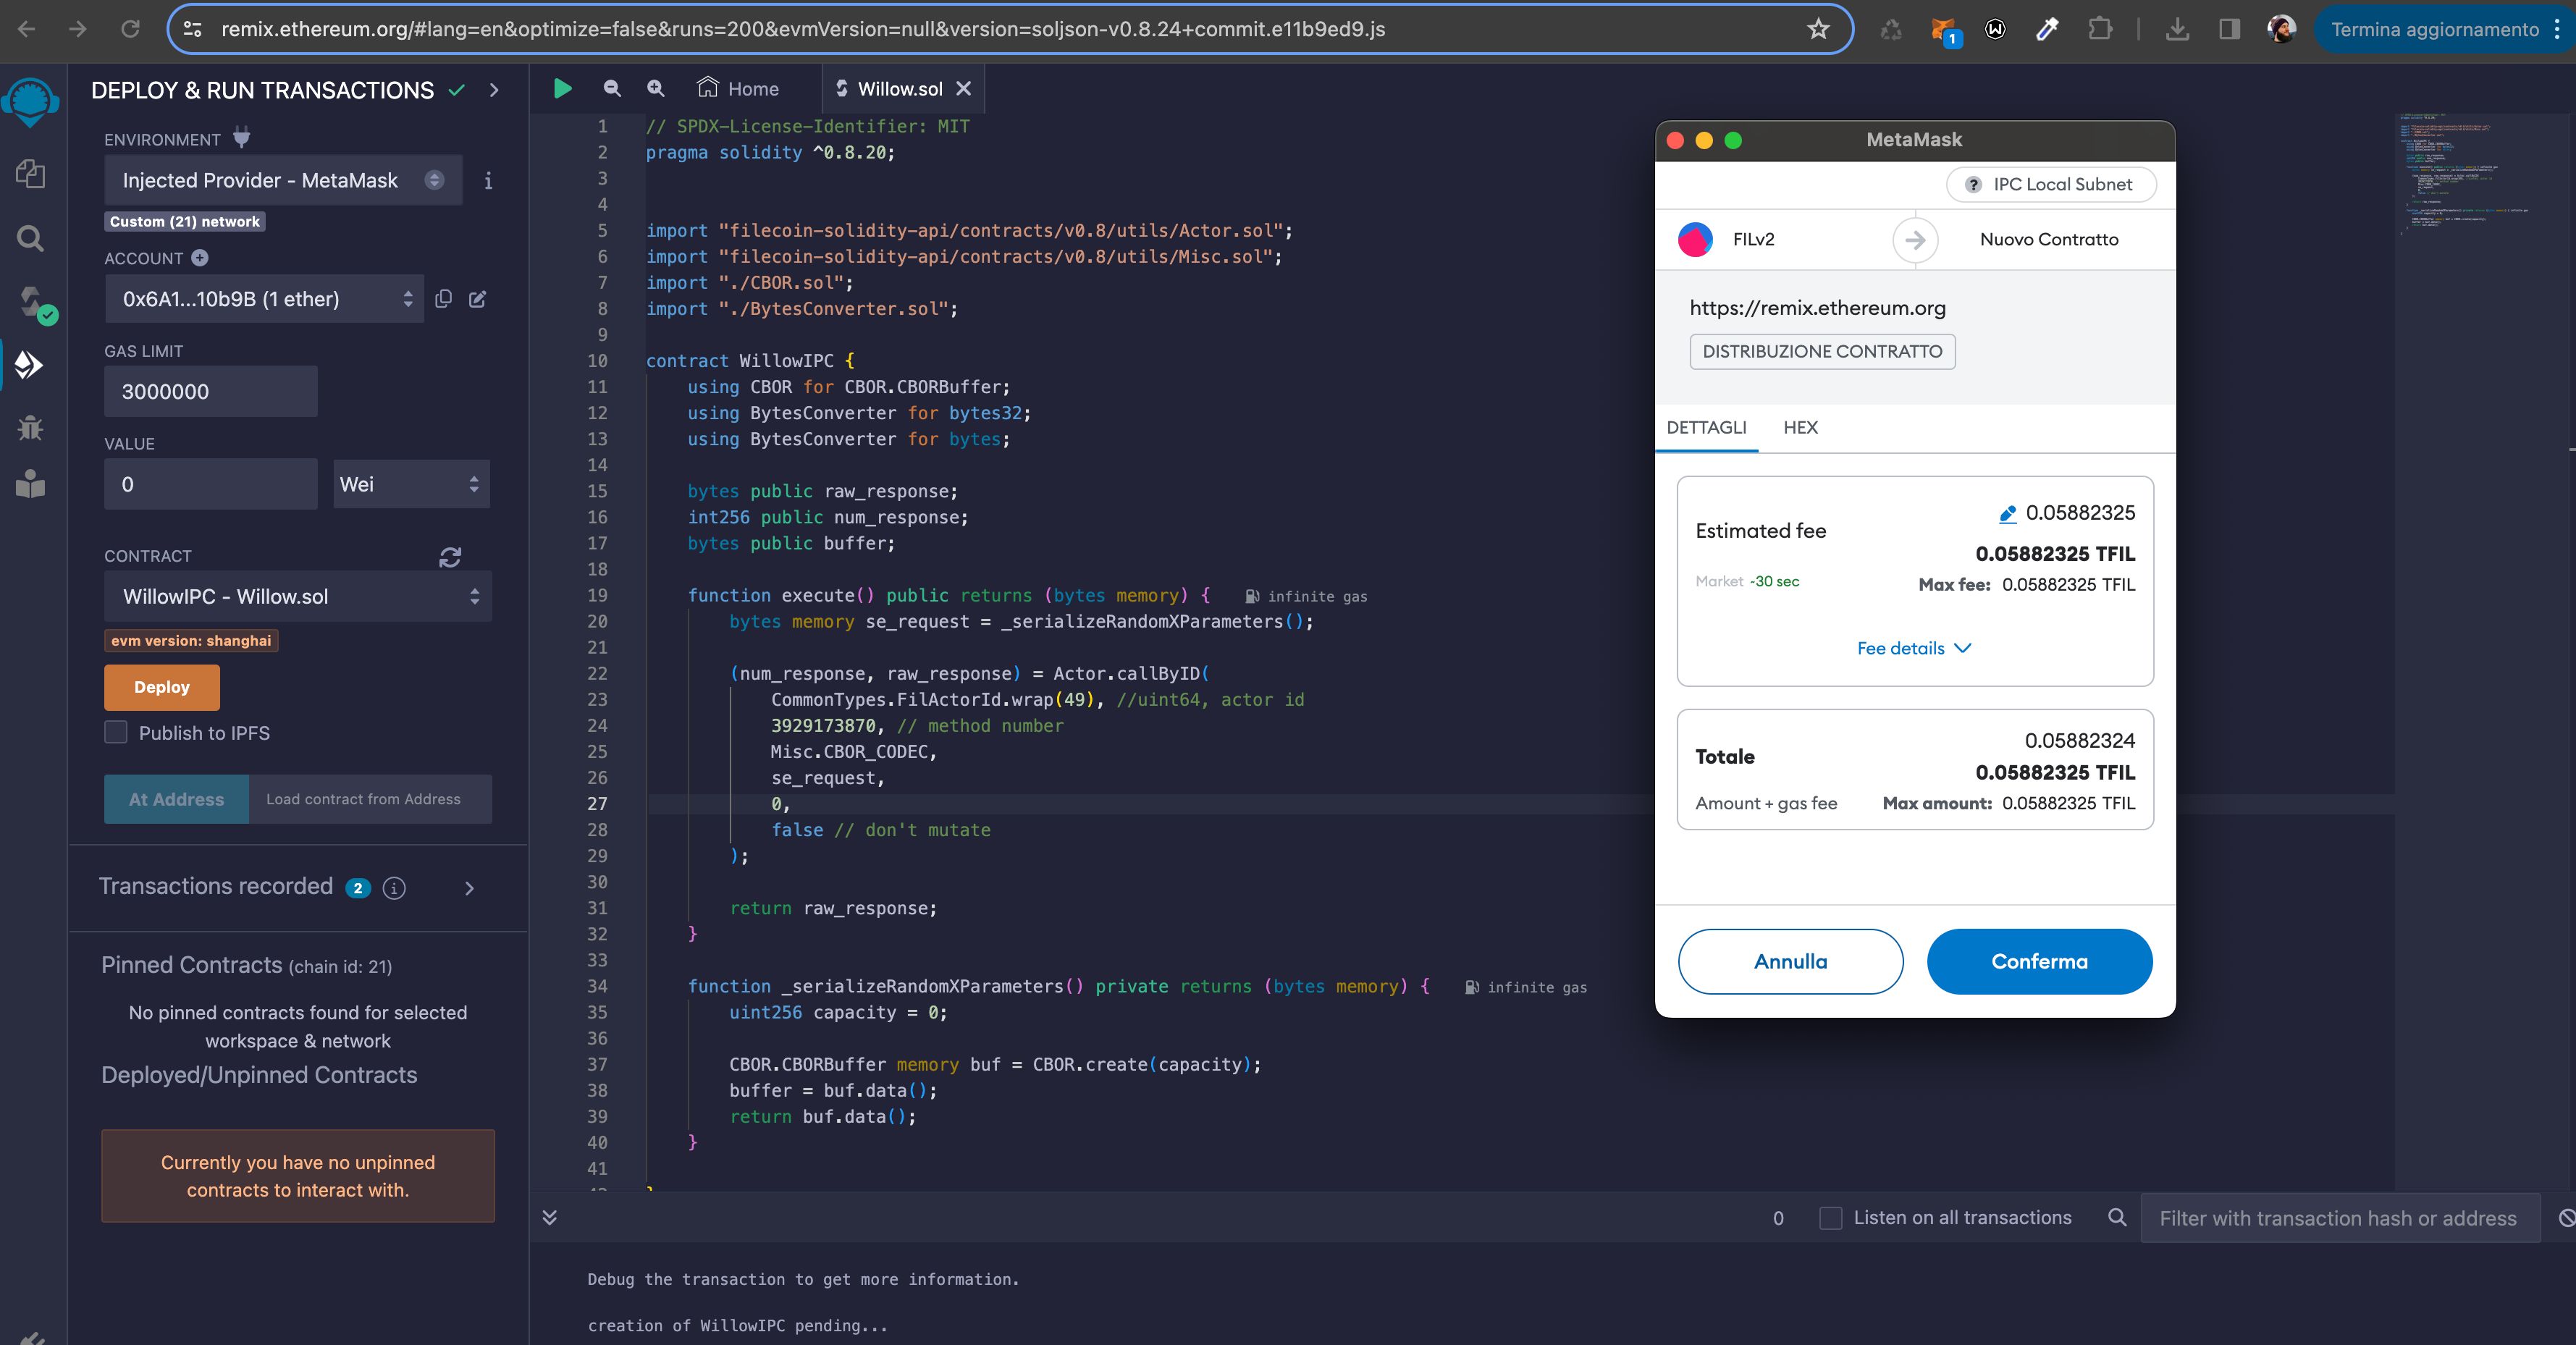The height and width of the screenshot is (1345, 2576).
Task: Click DISTRIBUZIONE CONTRATTO label
Action: pyautogui.click(x=1822, y=351)
